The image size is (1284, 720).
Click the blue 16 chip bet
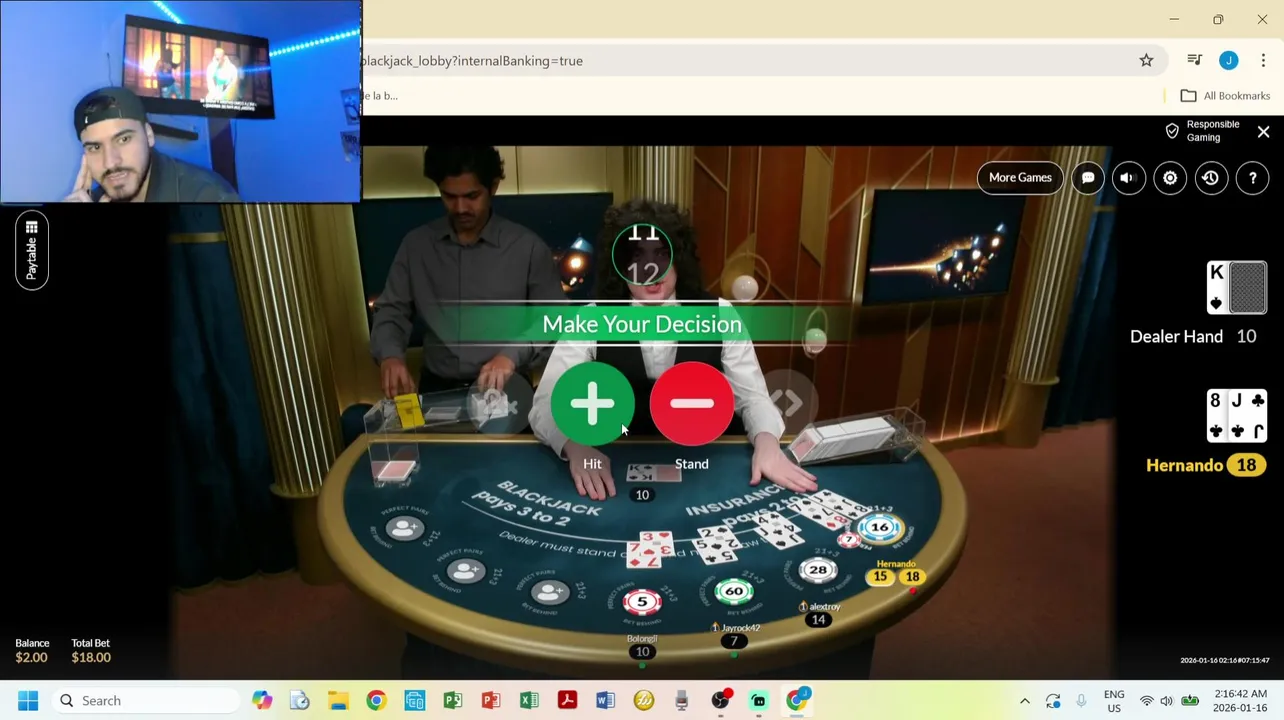[x=880, y=527]
